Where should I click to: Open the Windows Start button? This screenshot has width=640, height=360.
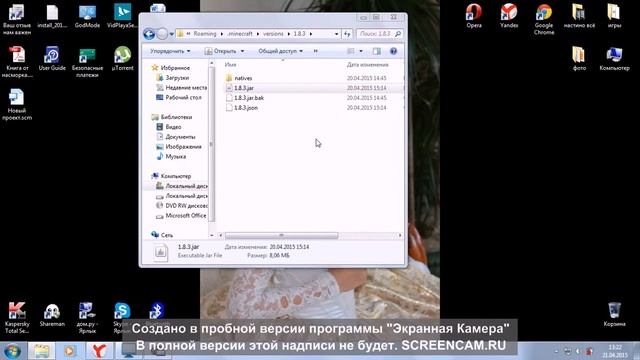12,351
